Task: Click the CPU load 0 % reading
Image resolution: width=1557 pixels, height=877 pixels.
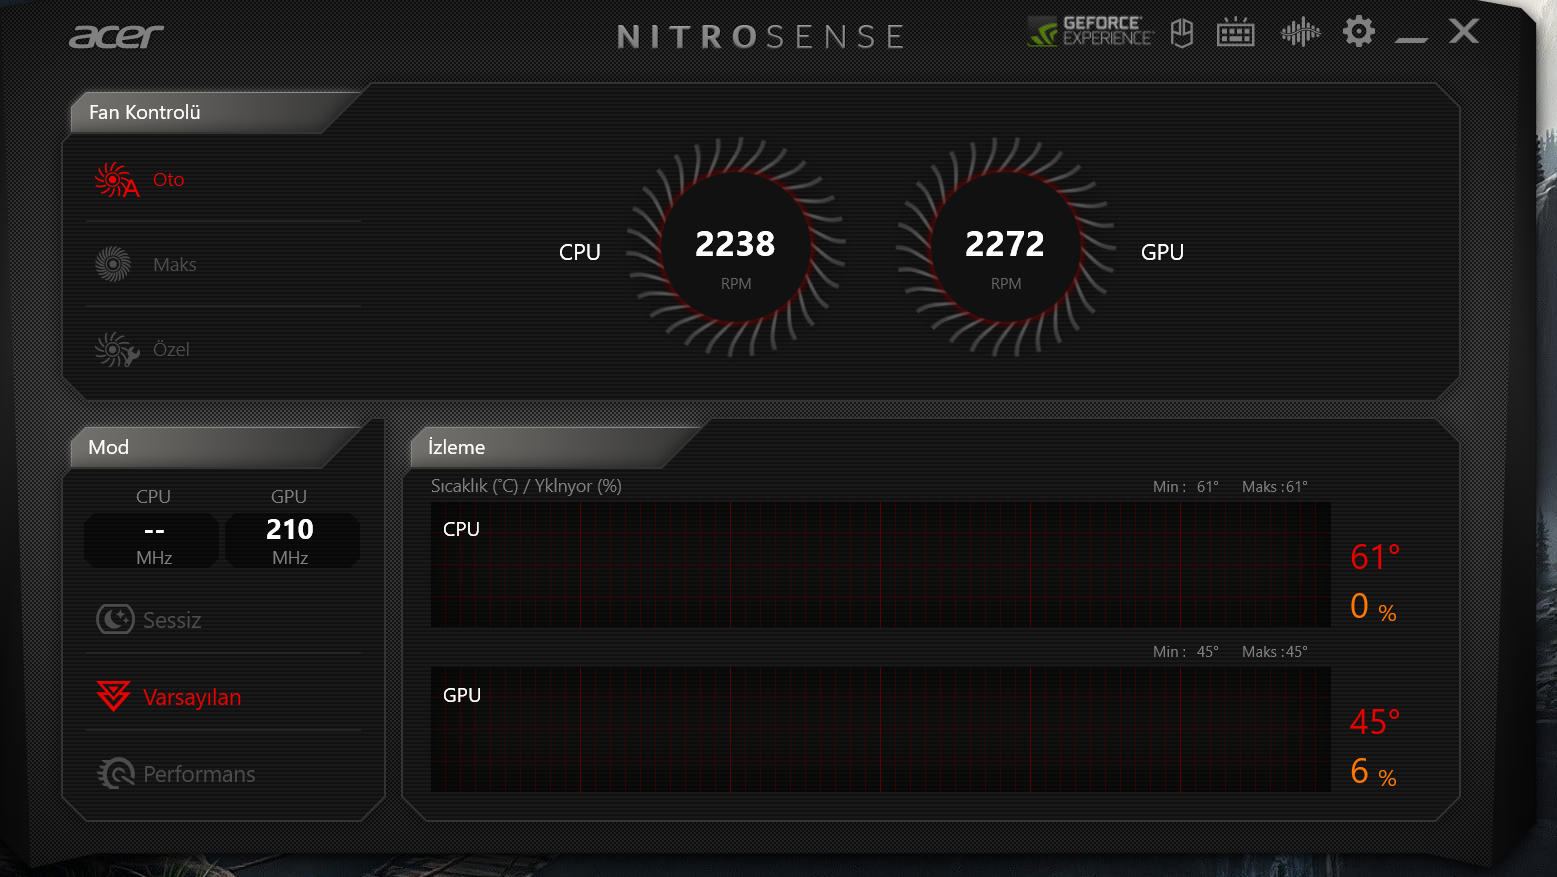Action: click(1373, 606)
